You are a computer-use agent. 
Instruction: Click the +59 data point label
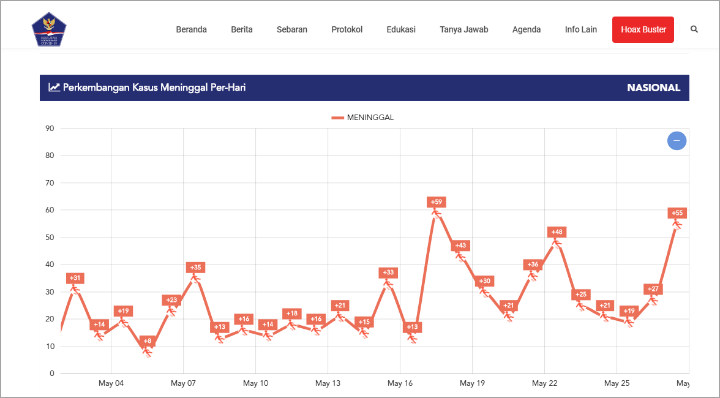click(x=436, y=202)
